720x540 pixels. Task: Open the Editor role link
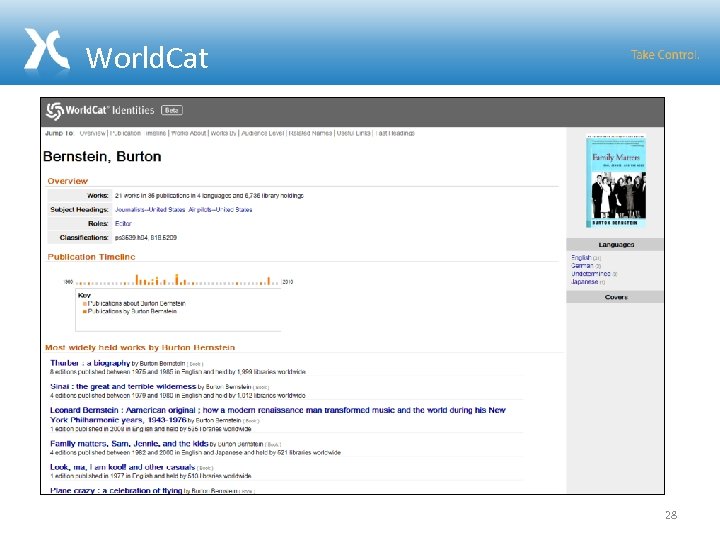[123, 224]
